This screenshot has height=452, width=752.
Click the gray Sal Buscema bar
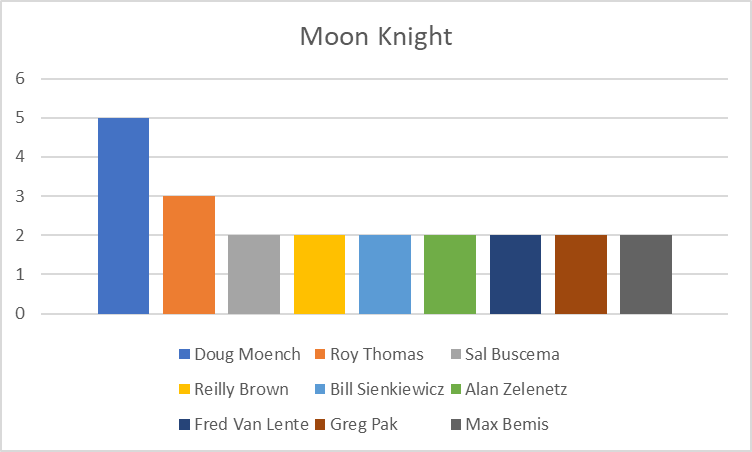[254, 274]
